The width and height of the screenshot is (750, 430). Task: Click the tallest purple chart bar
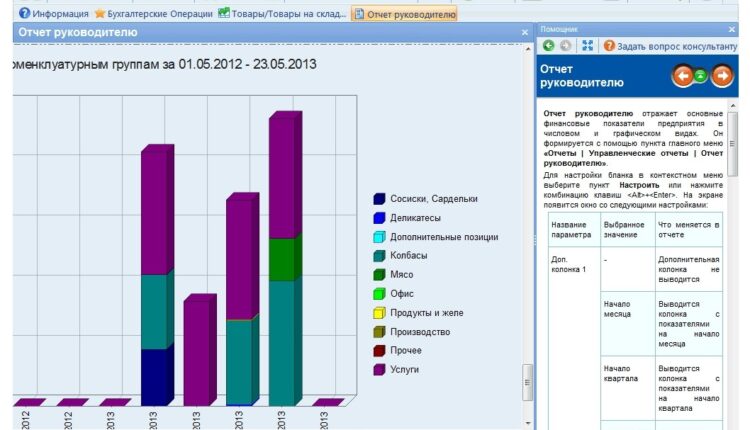click(x=285, y=180)
